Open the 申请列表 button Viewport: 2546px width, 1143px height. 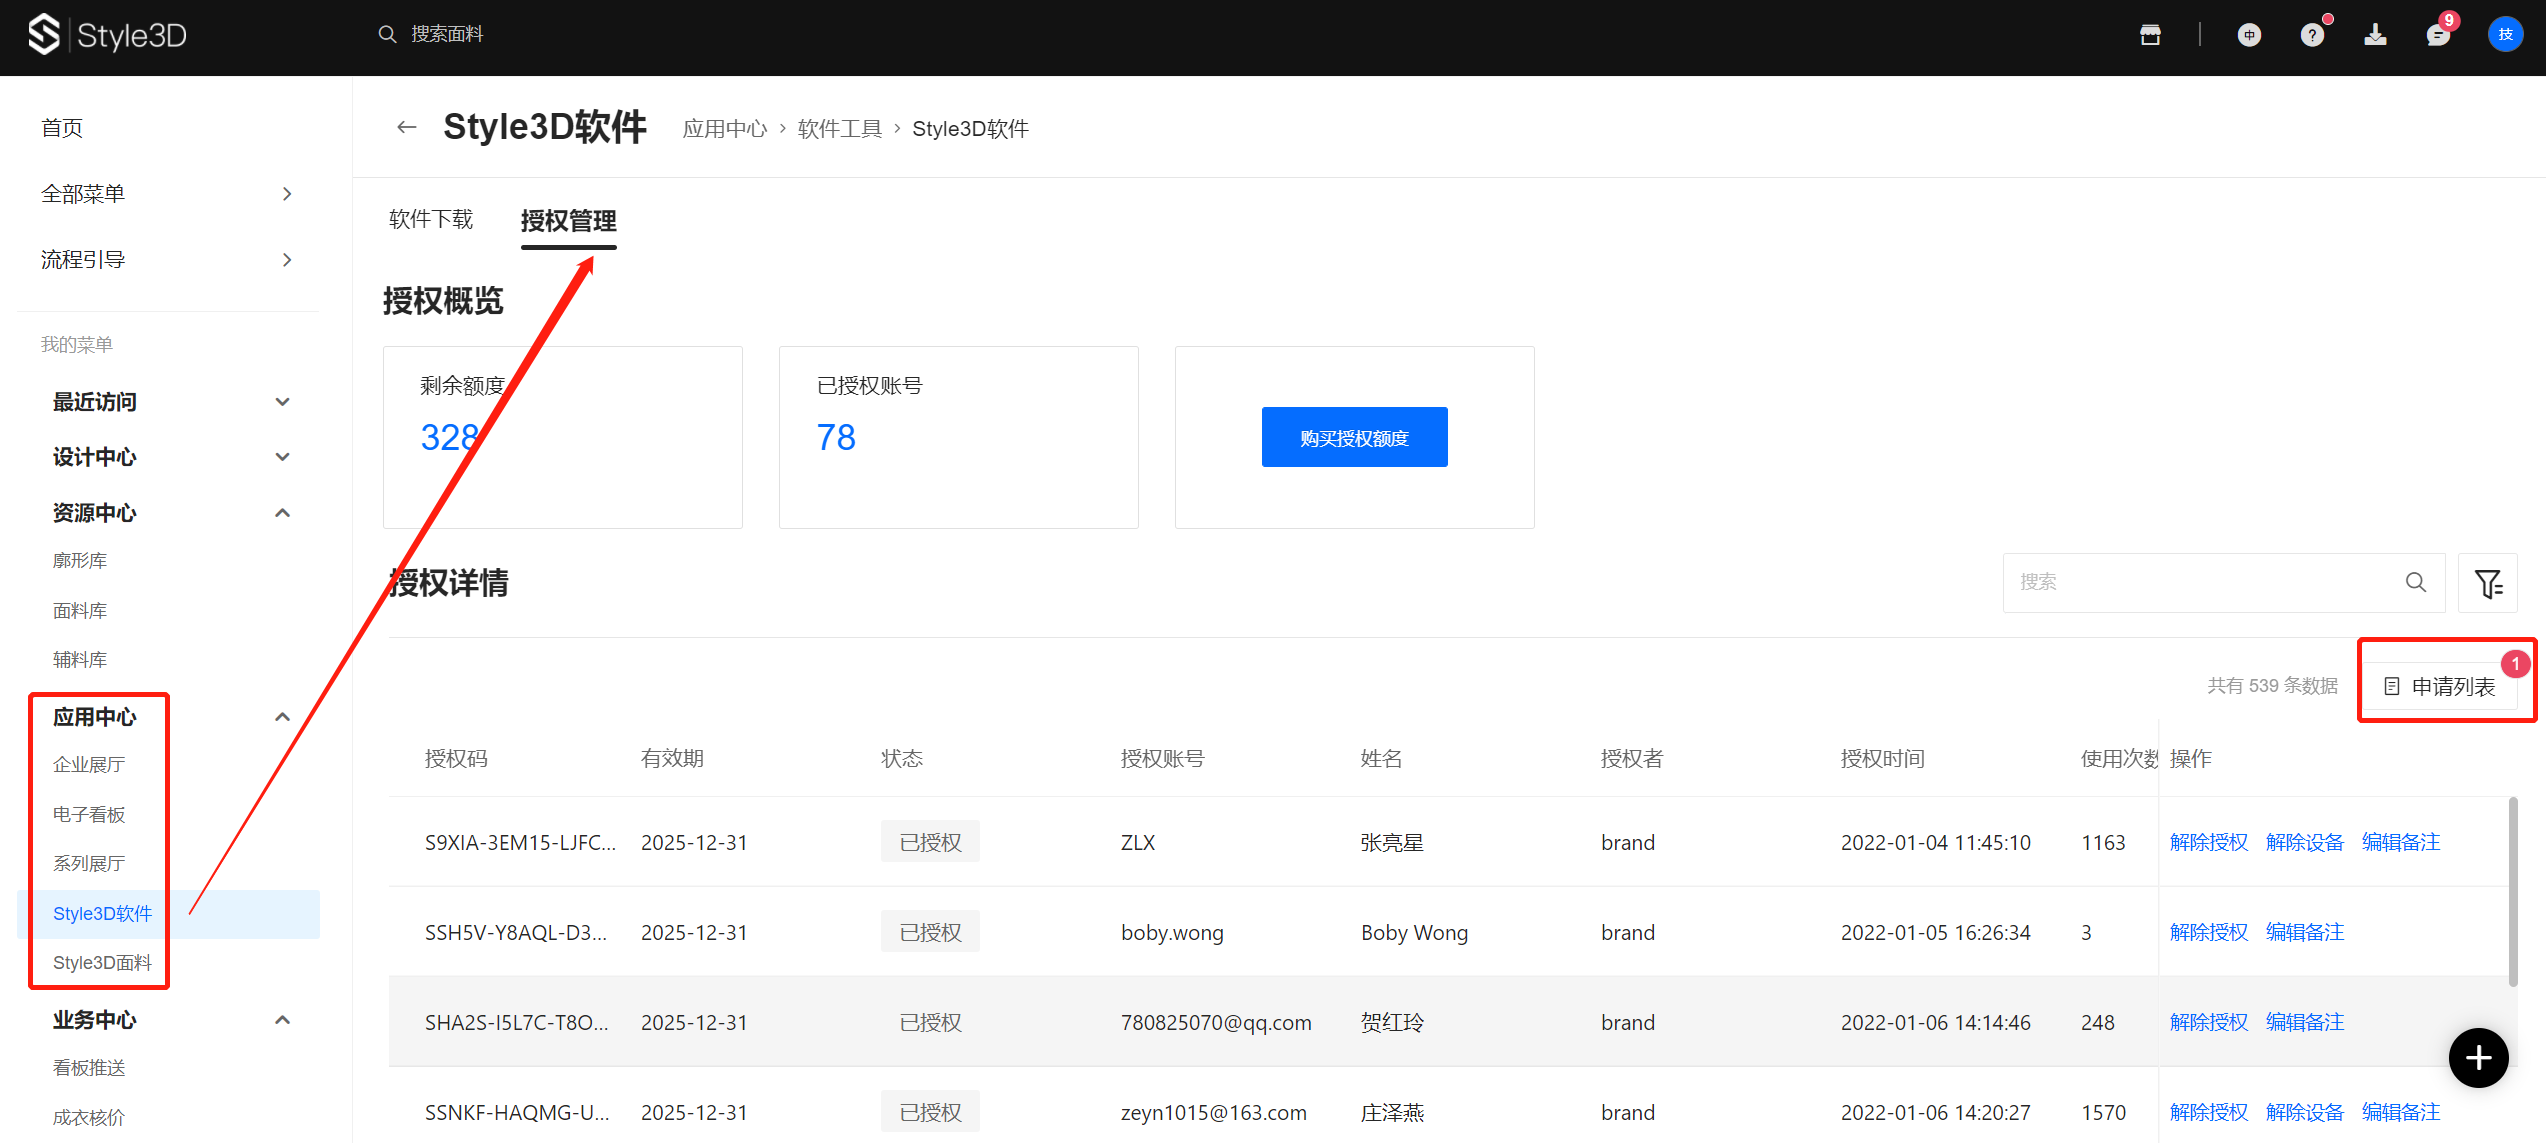pyautogui.click(x=2441, y=686)
